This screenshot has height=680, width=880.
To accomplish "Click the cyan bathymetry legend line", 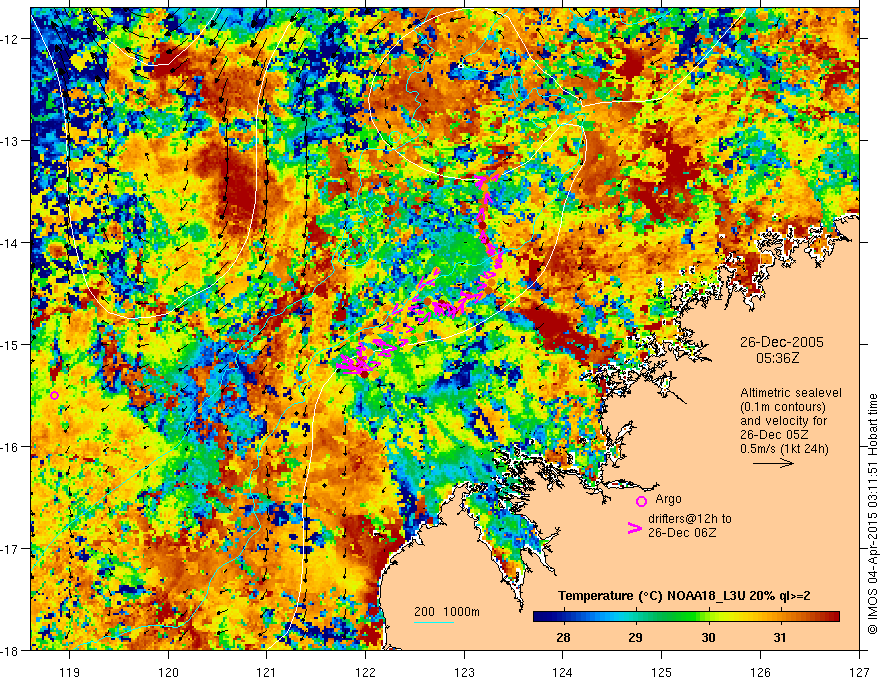I will 434,622.
